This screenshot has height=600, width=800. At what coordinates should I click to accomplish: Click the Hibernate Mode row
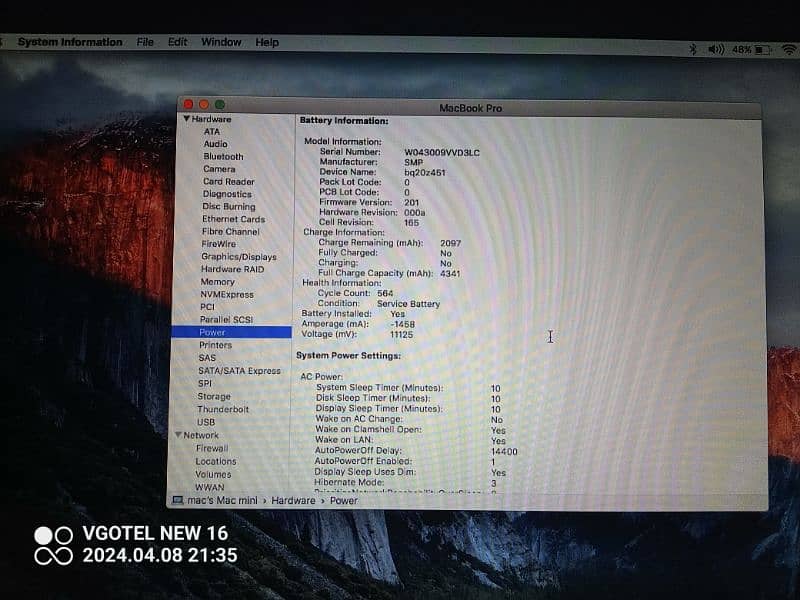(406, 483)
